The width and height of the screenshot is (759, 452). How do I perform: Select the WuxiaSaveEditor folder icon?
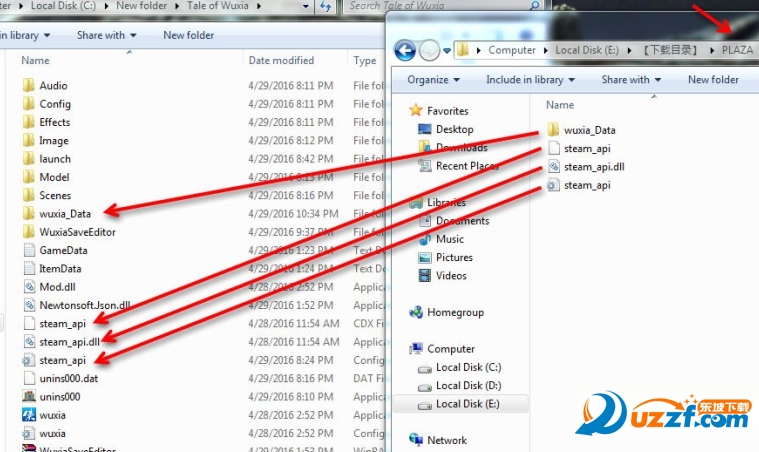click(29, 232)
